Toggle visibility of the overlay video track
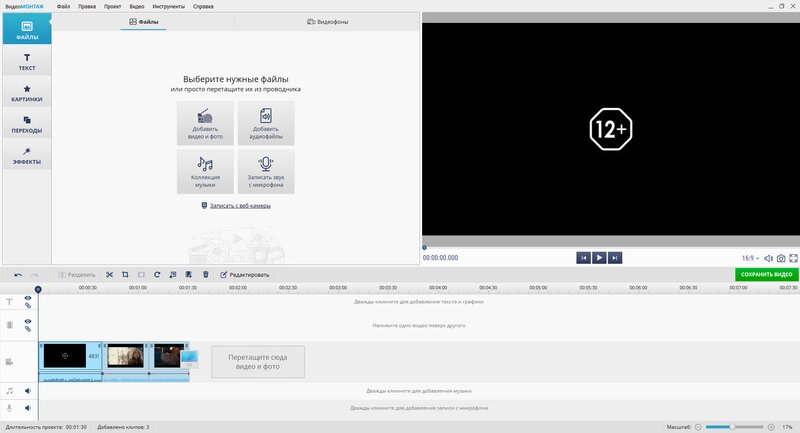Image resolution: width=800 pixels, height=433 pixels. [x=28, y=321]
